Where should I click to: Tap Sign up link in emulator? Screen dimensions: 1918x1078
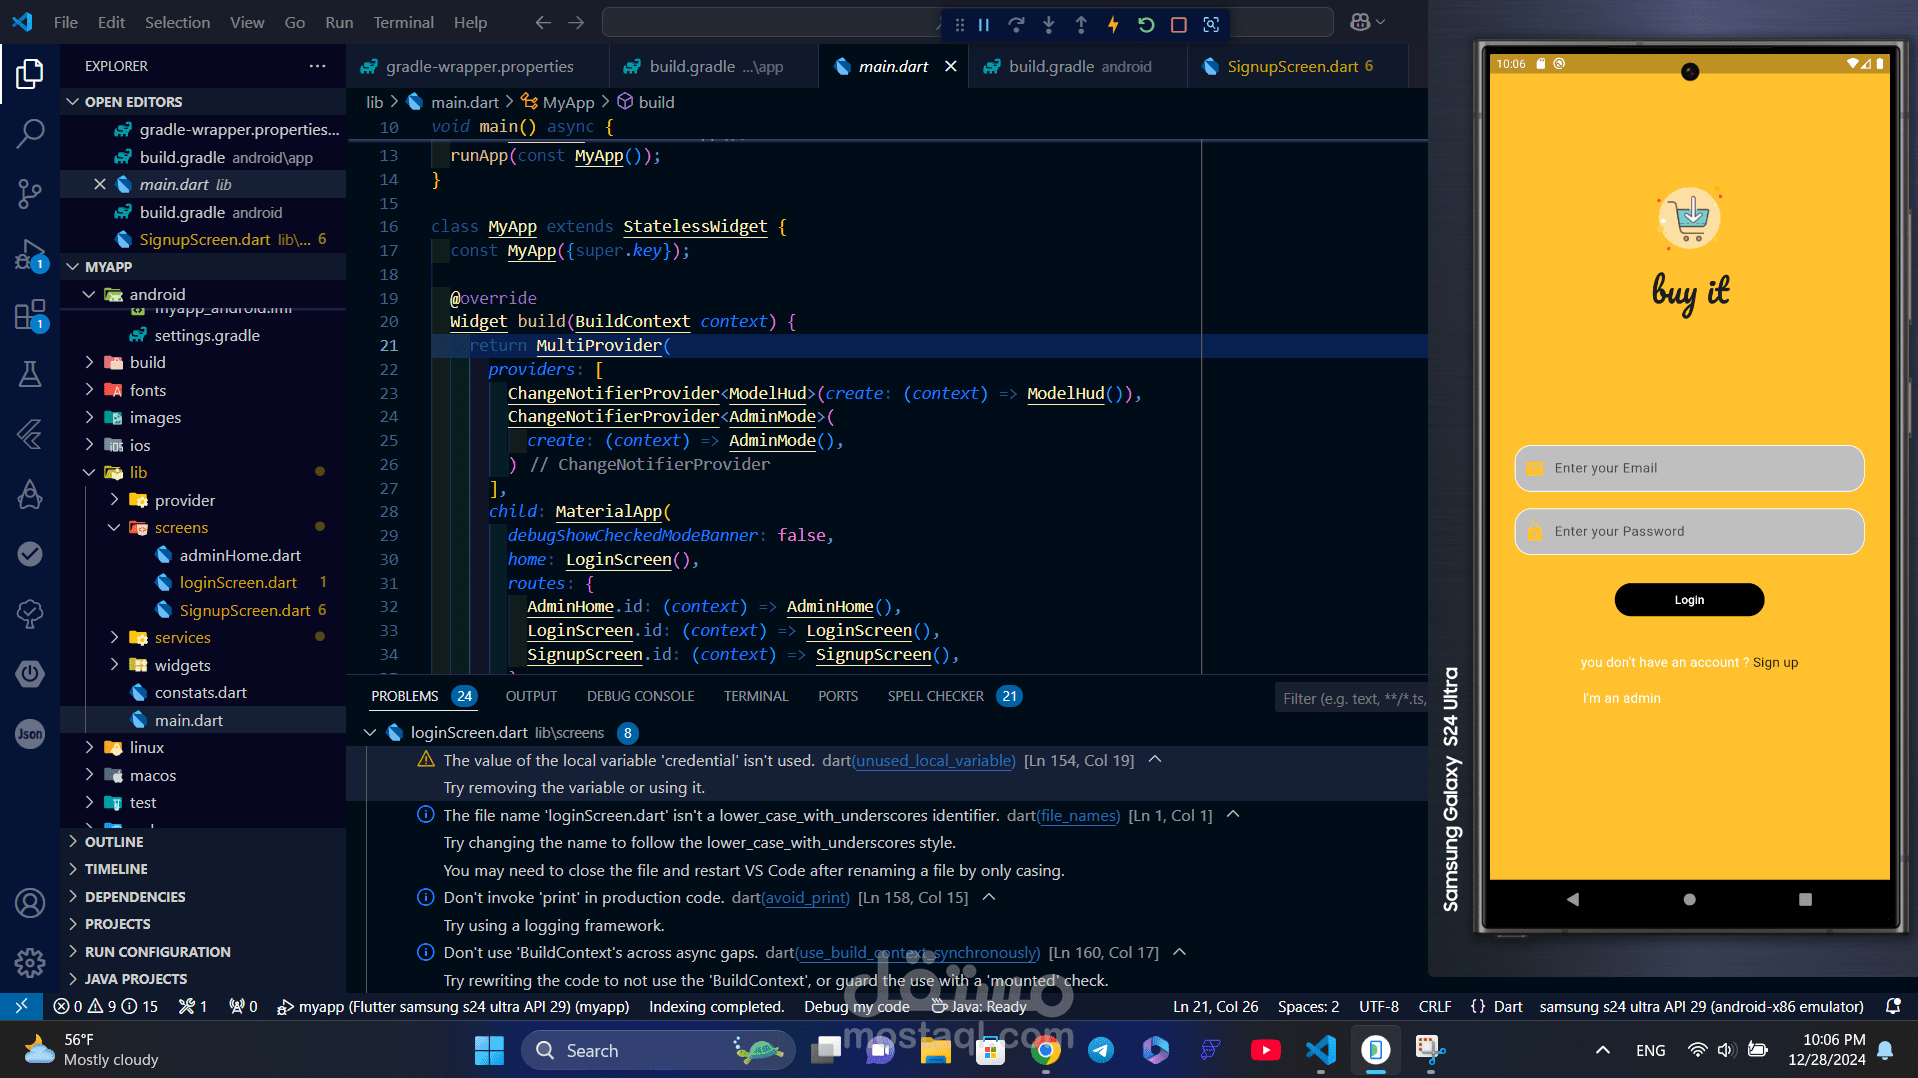[x=1775, y=662]
